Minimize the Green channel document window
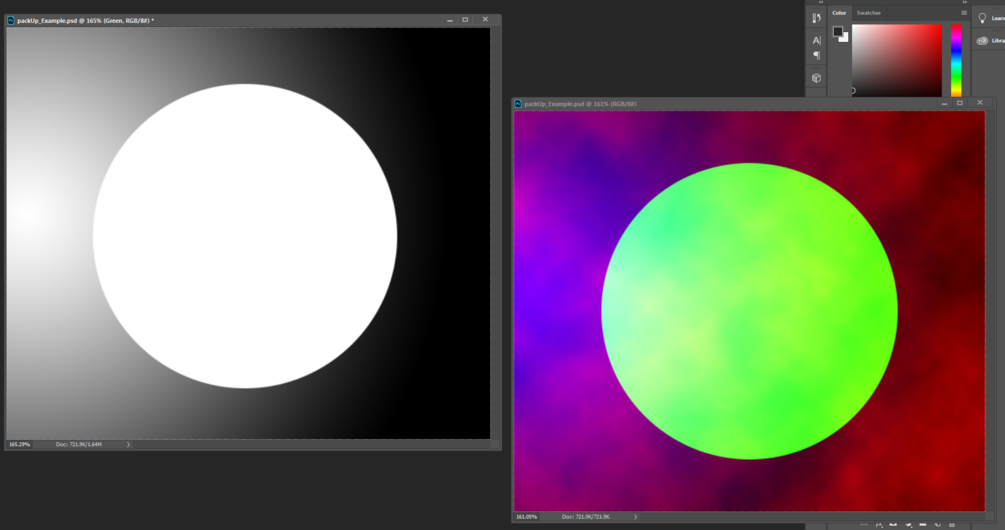 coord(450,20)
